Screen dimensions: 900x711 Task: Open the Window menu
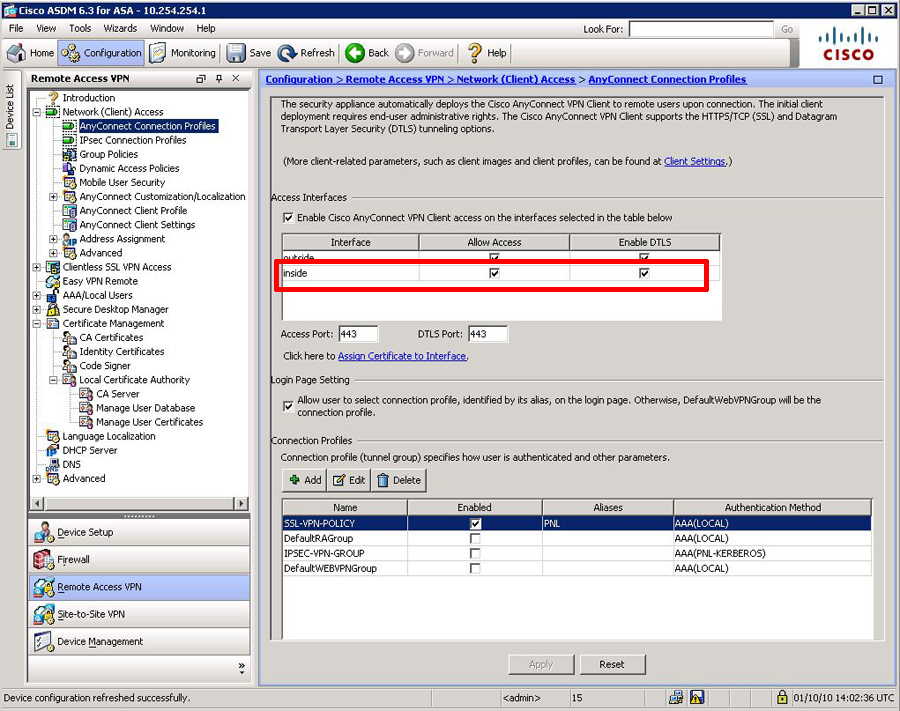[167, 28]
